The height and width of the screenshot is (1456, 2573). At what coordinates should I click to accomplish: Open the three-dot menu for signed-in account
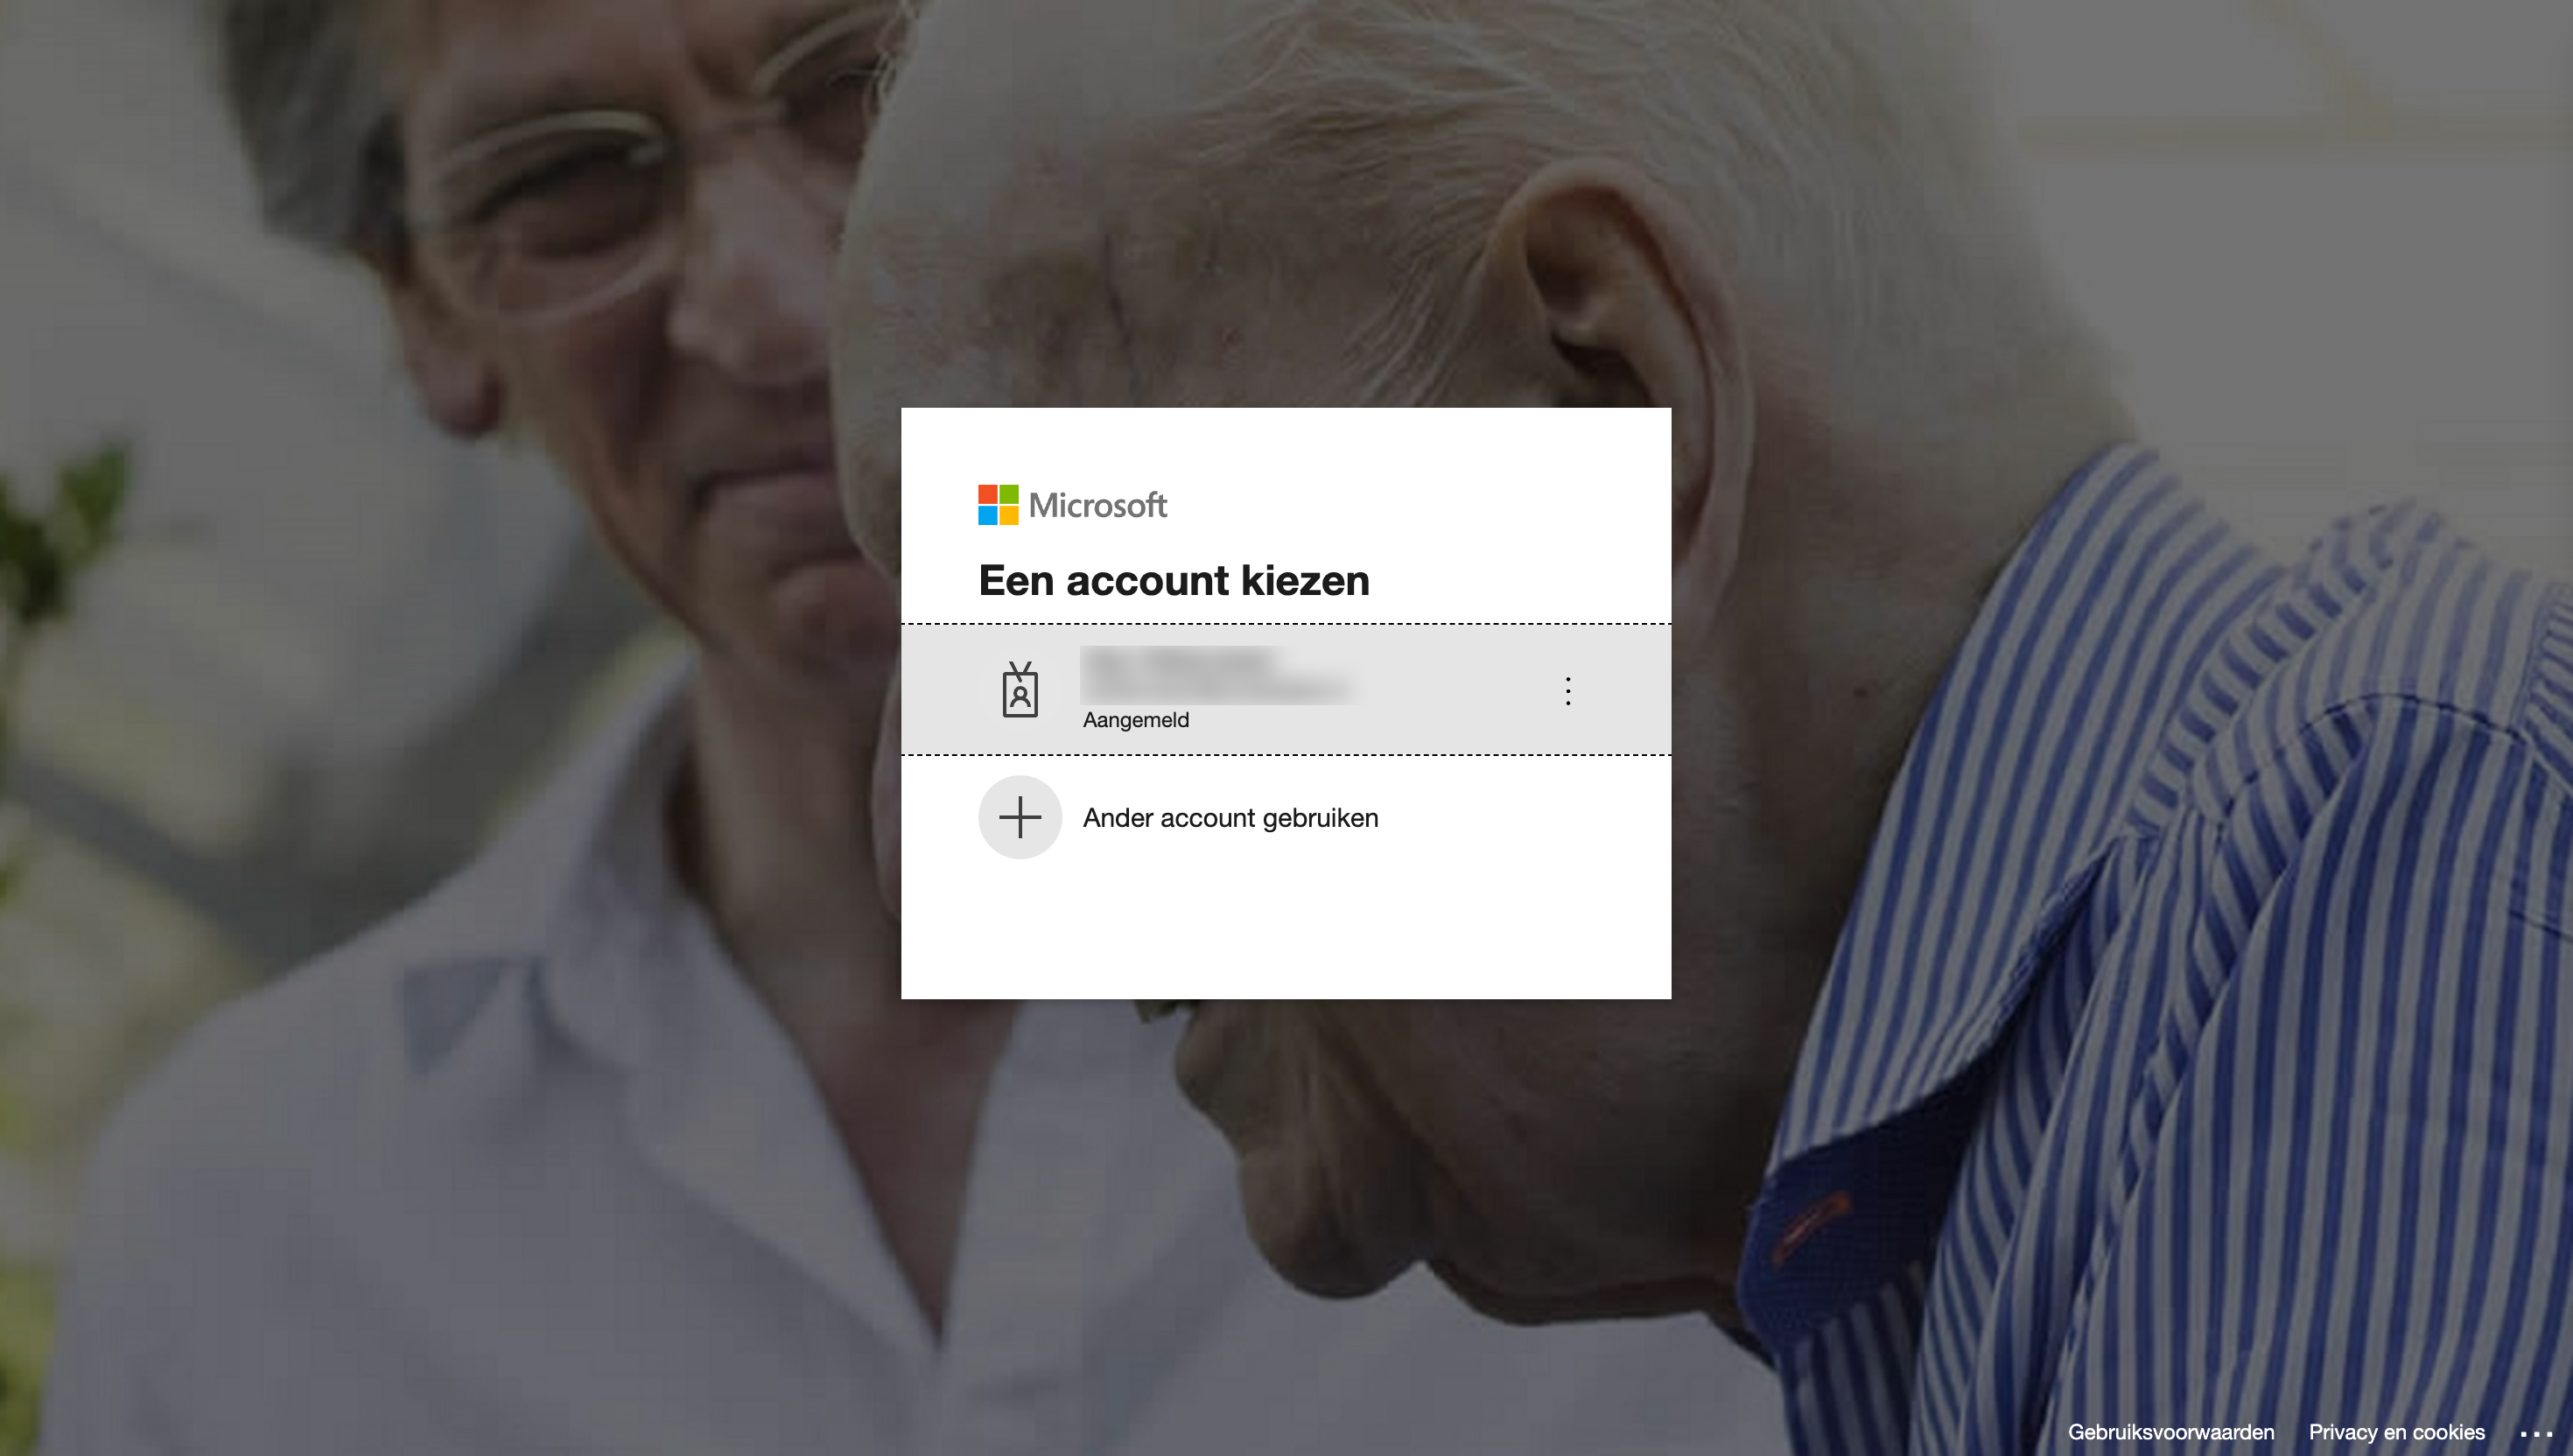1568,691
